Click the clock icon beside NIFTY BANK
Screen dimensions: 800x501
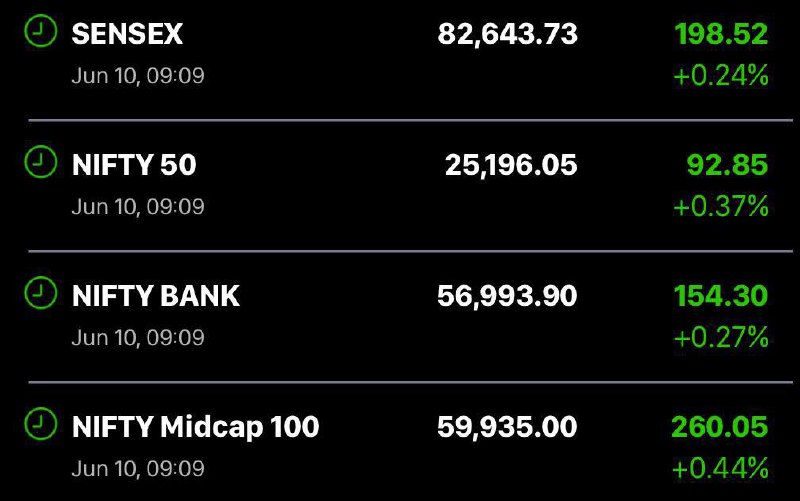(41, 293)
